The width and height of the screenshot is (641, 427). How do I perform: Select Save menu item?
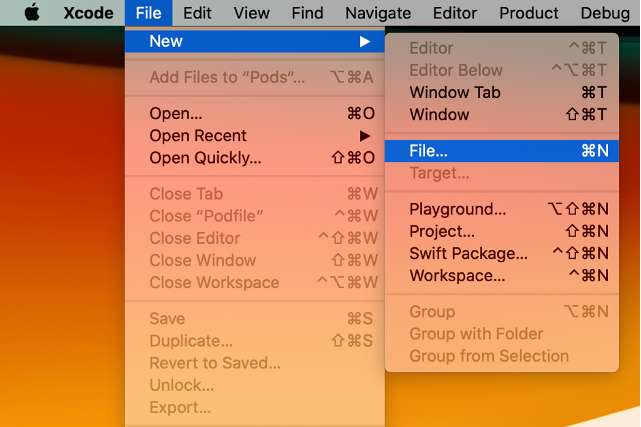coord(255,318)
